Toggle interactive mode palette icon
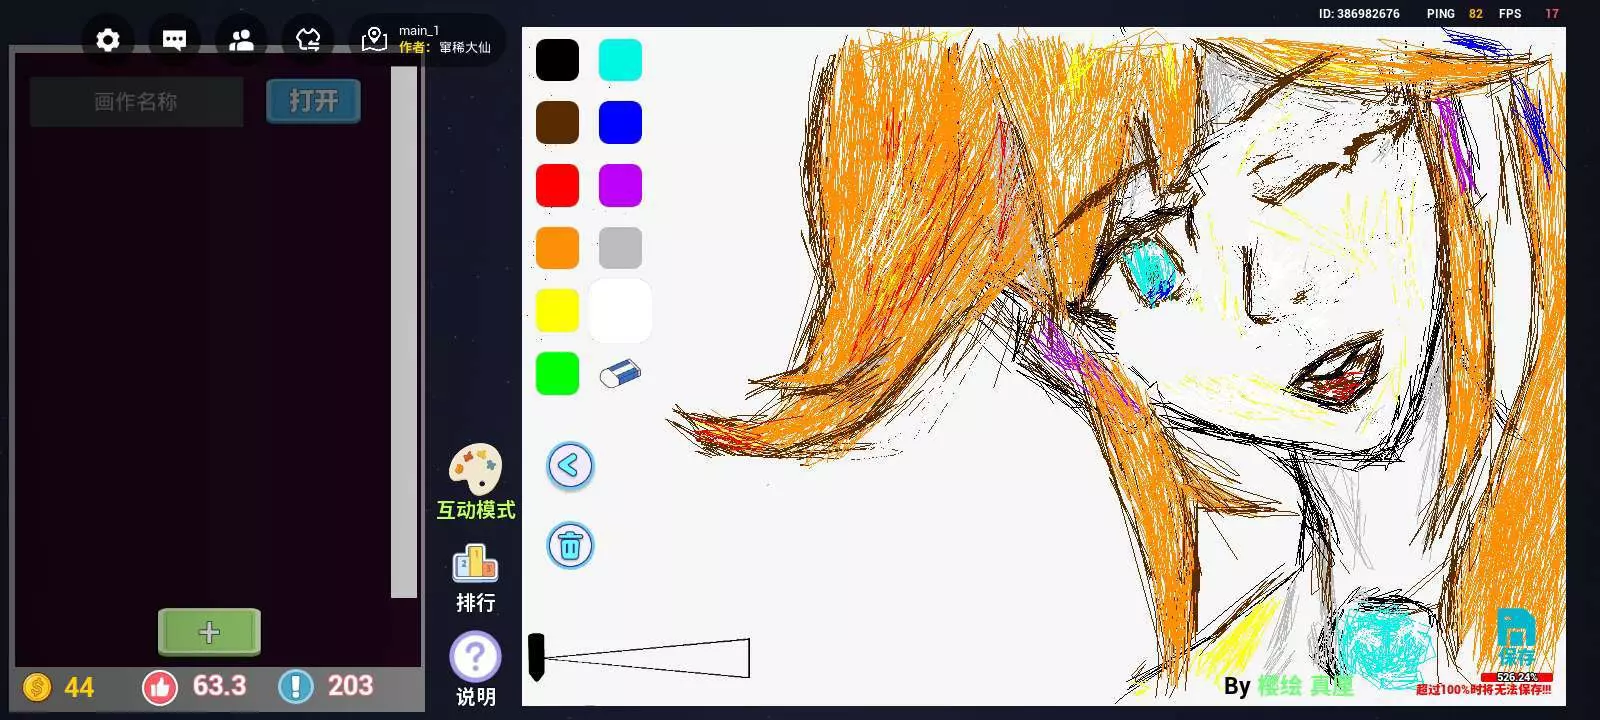Screen dimensions: 1600x720 (475, 470)
